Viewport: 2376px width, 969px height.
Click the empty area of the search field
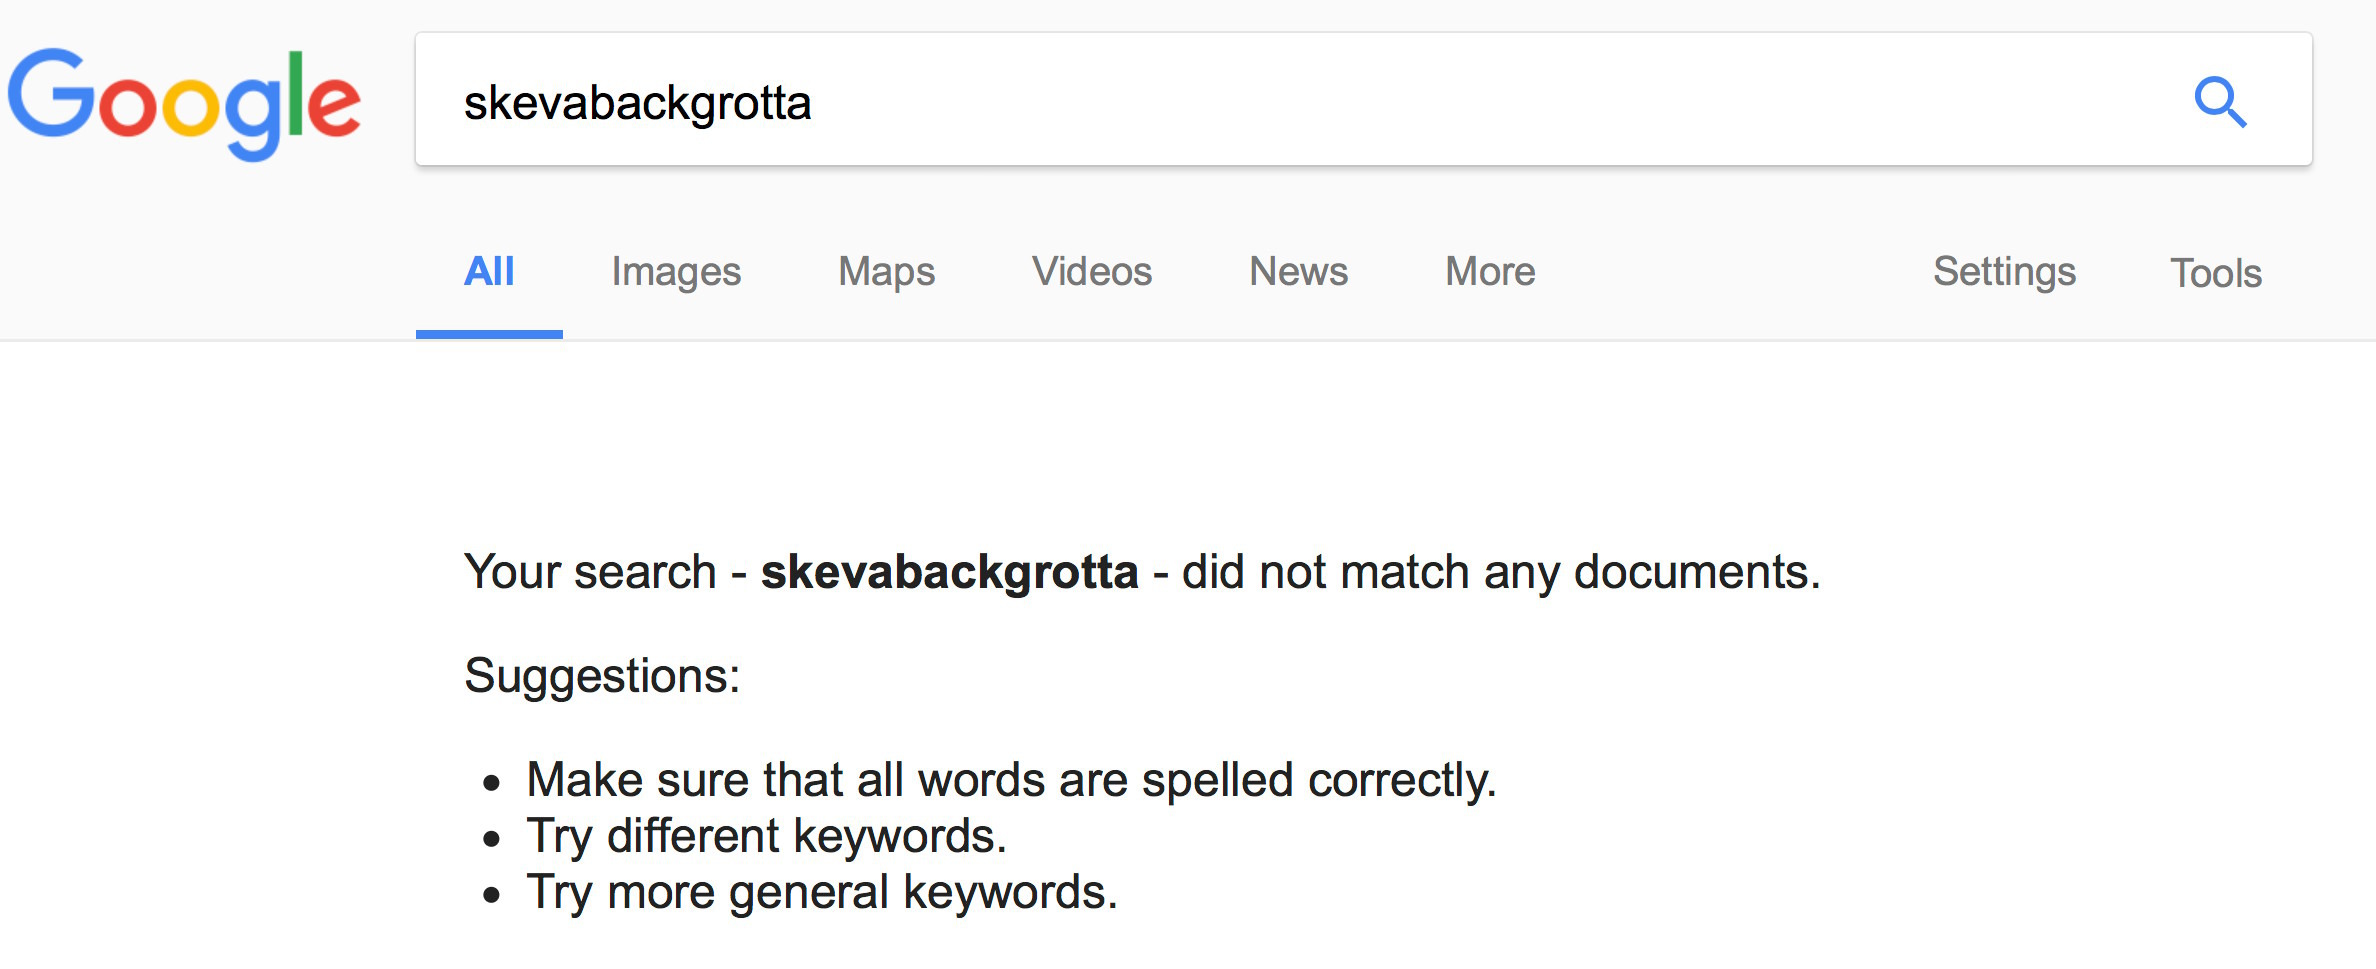[1400, 101]
